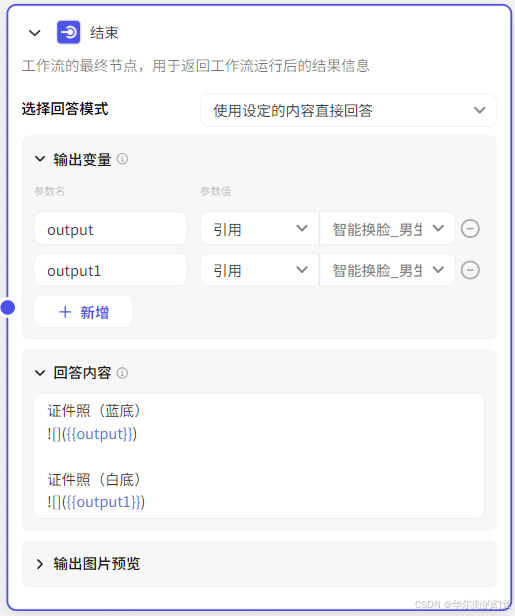Open the 选择回答模式 dropdown
The height and width of the screenshot is (616, 515).
(348, 110)
